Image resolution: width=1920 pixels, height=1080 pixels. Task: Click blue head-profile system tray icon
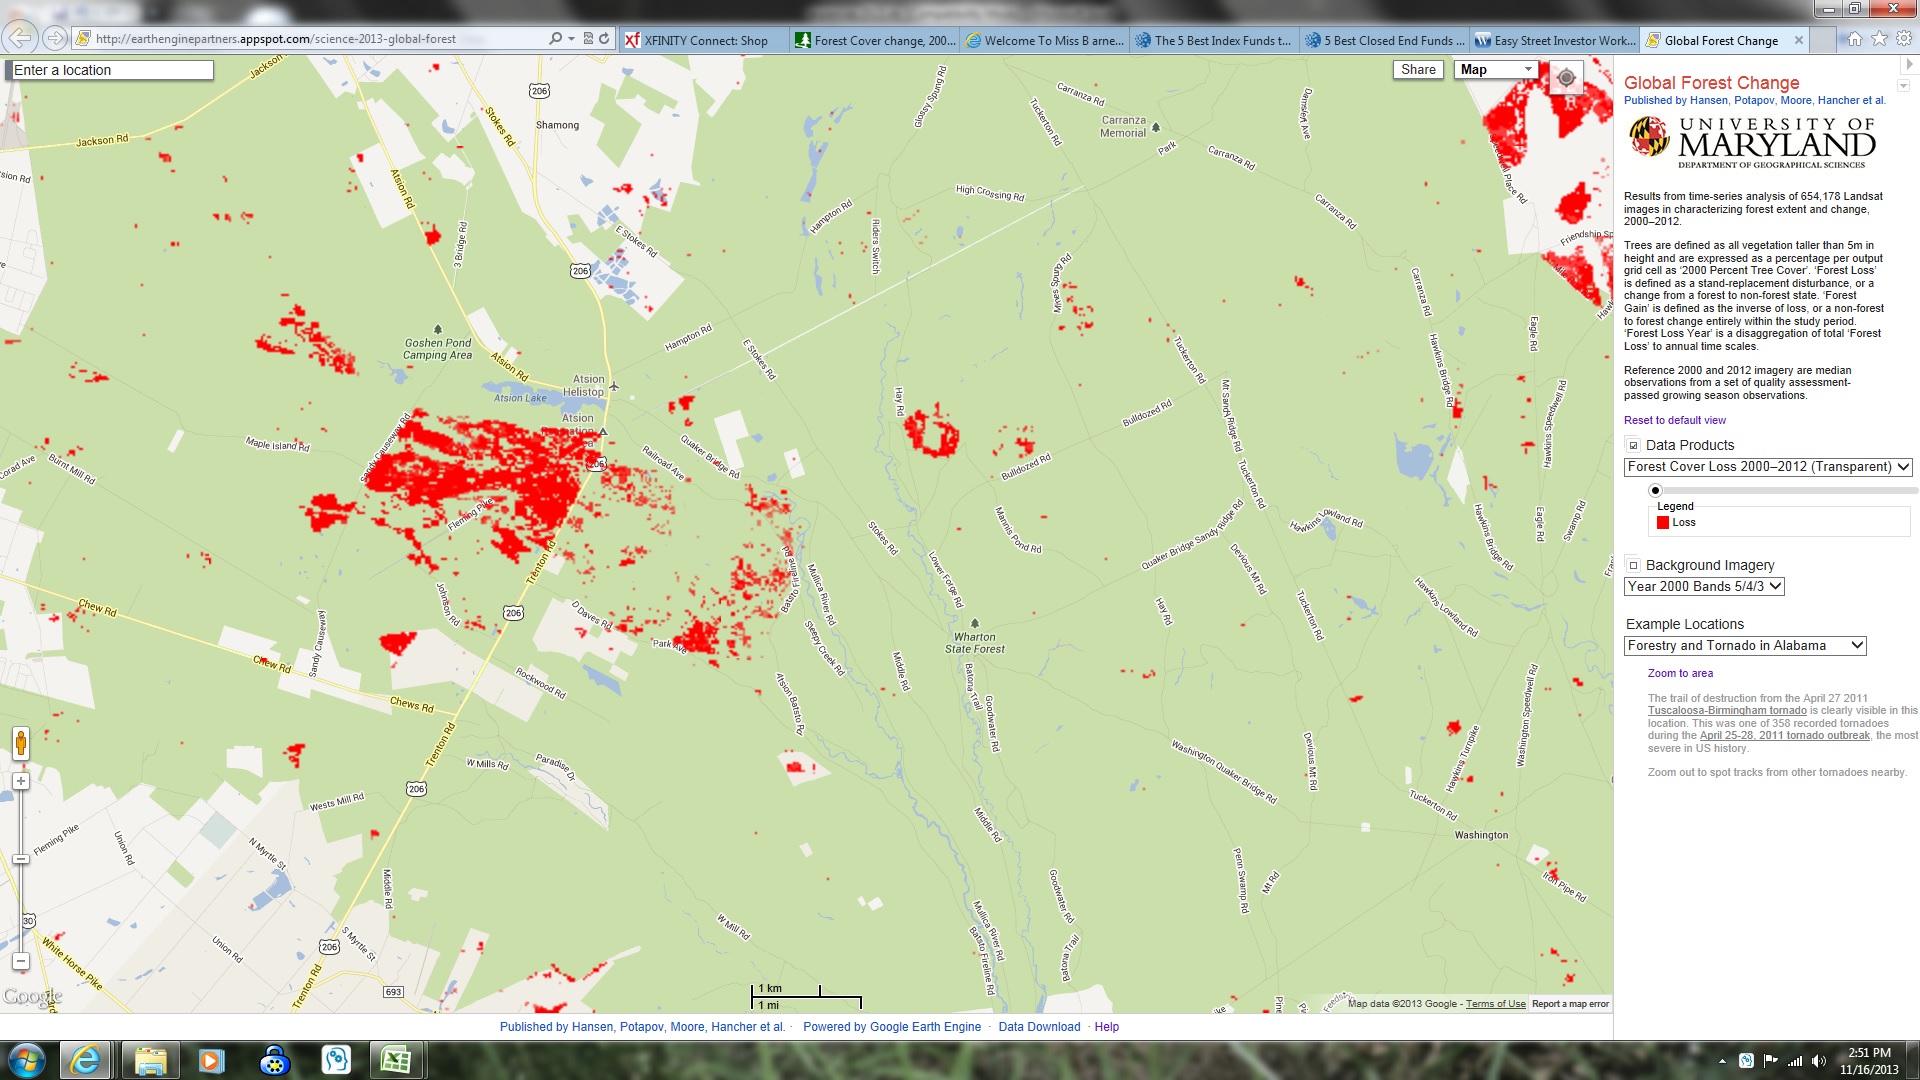pos(1746,1061)
